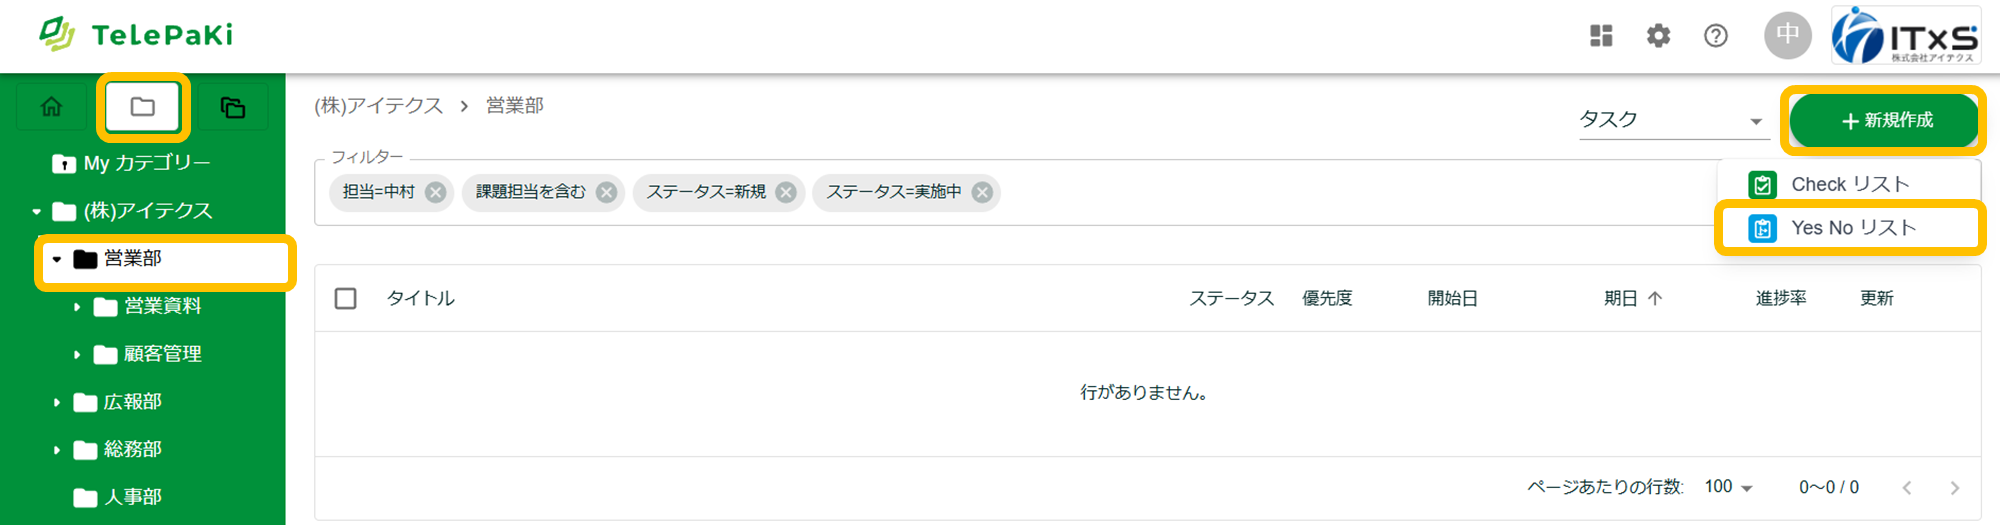Expand the 営業資料 subfolder
2000x525 pixels.
tap(77, 307)
